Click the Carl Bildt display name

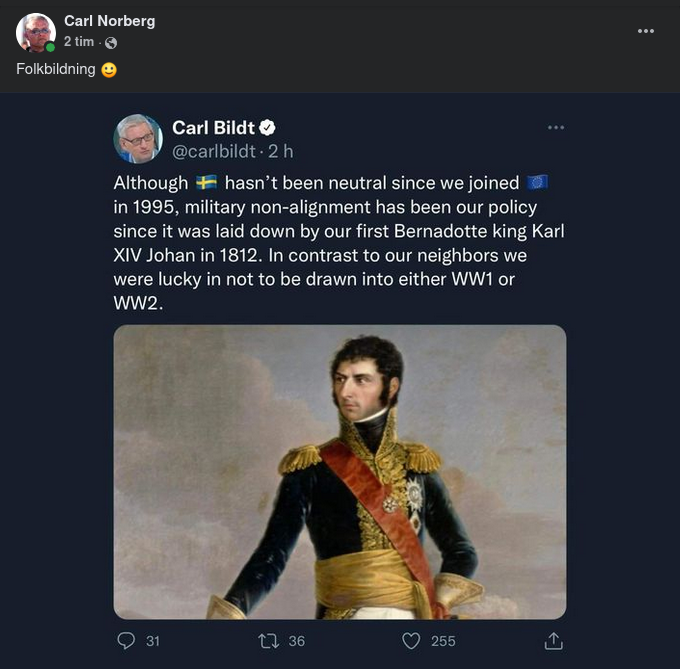point(213,128)
